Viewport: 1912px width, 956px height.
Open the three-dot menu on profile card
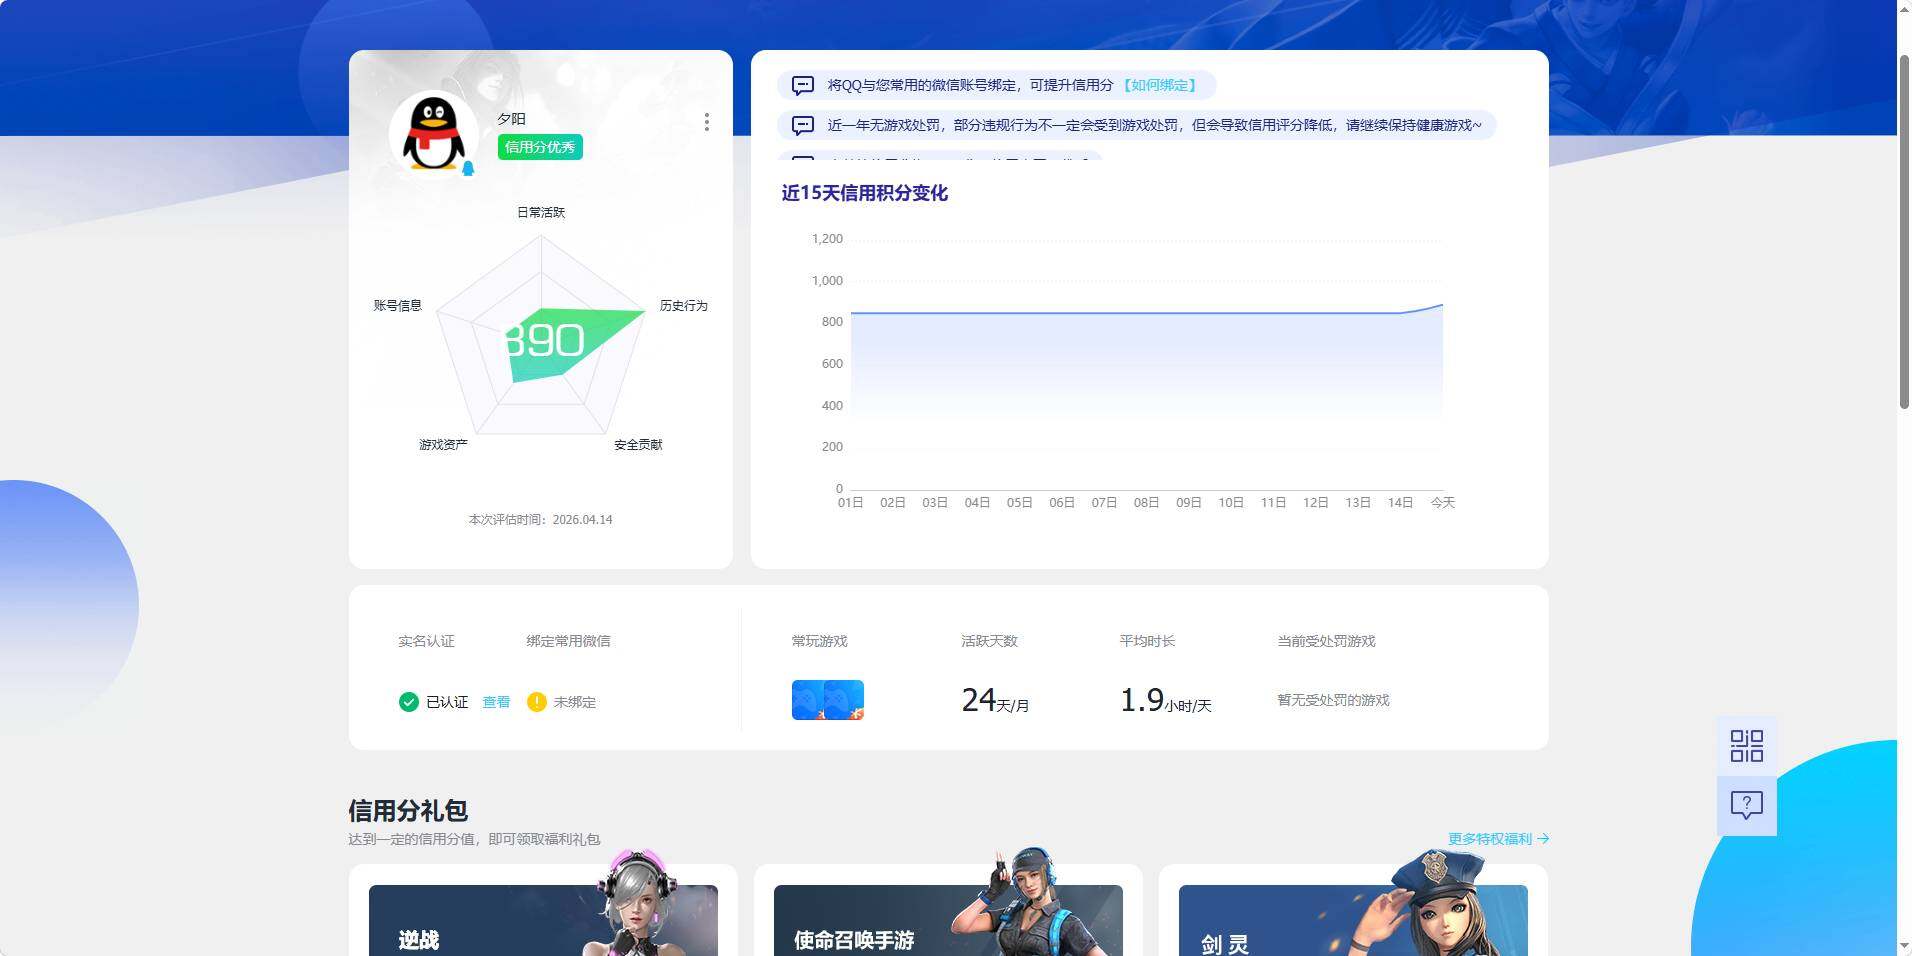point(707,122)
